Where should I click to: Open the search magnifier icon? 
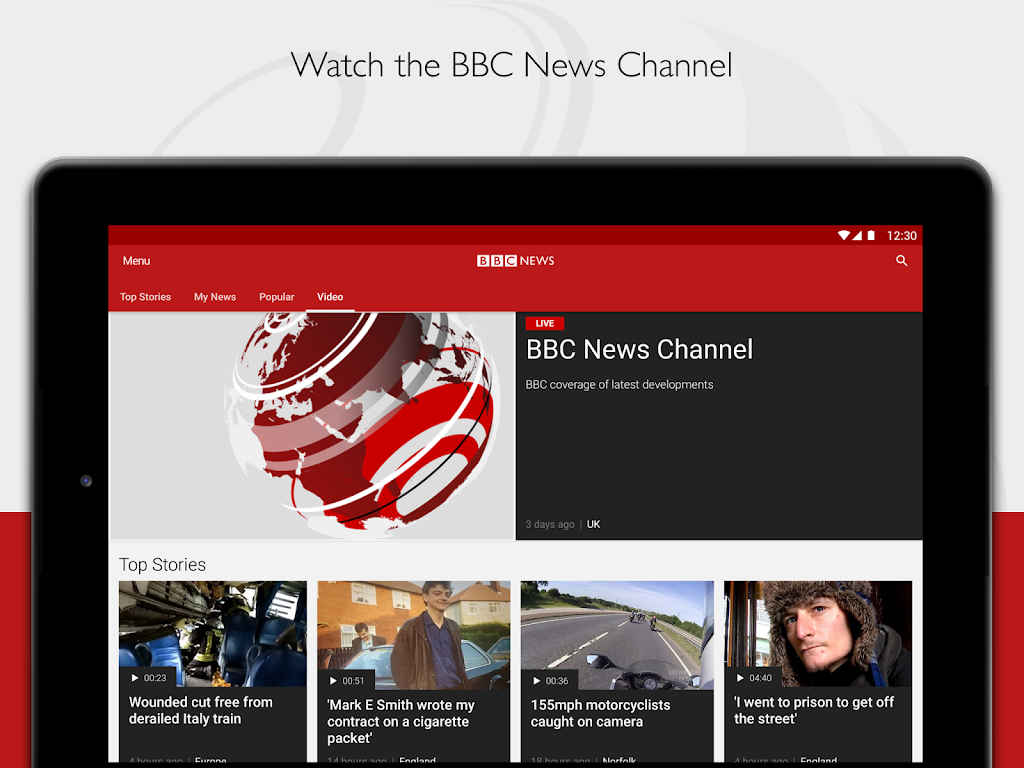901,261
